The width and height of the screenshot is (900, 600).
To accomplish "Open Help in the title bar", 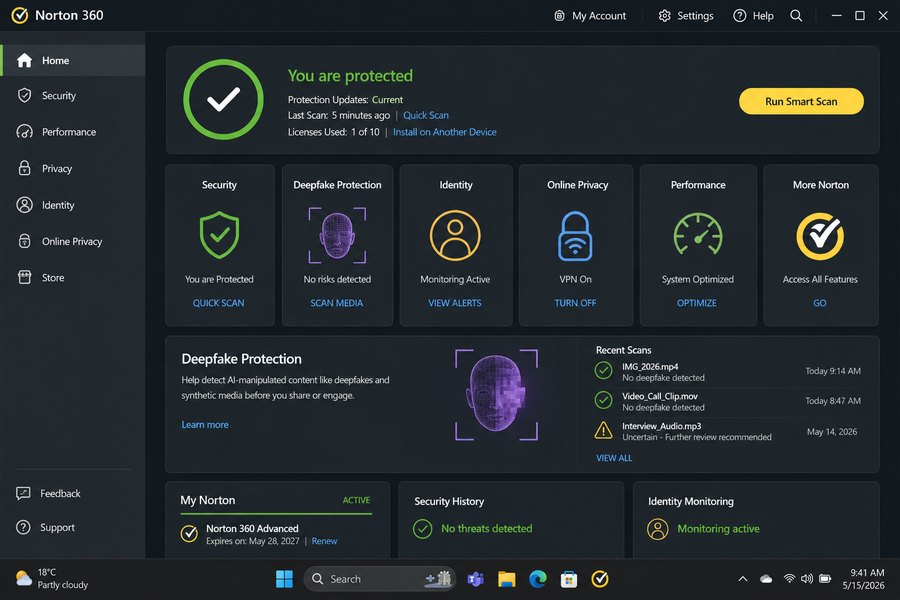I will pyautogui.click(x=754, y=16).
